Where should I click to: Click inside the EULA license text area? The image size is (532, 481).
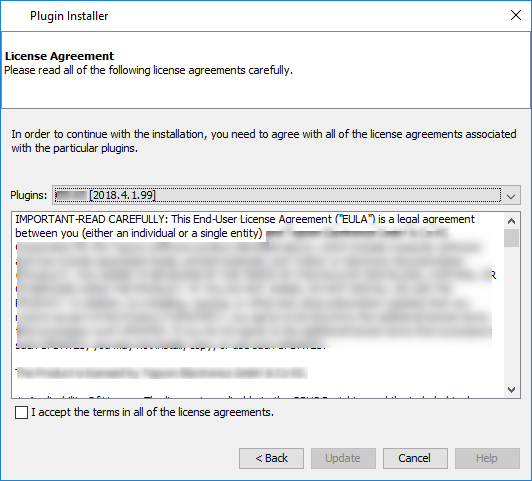[x=258, y=305]
